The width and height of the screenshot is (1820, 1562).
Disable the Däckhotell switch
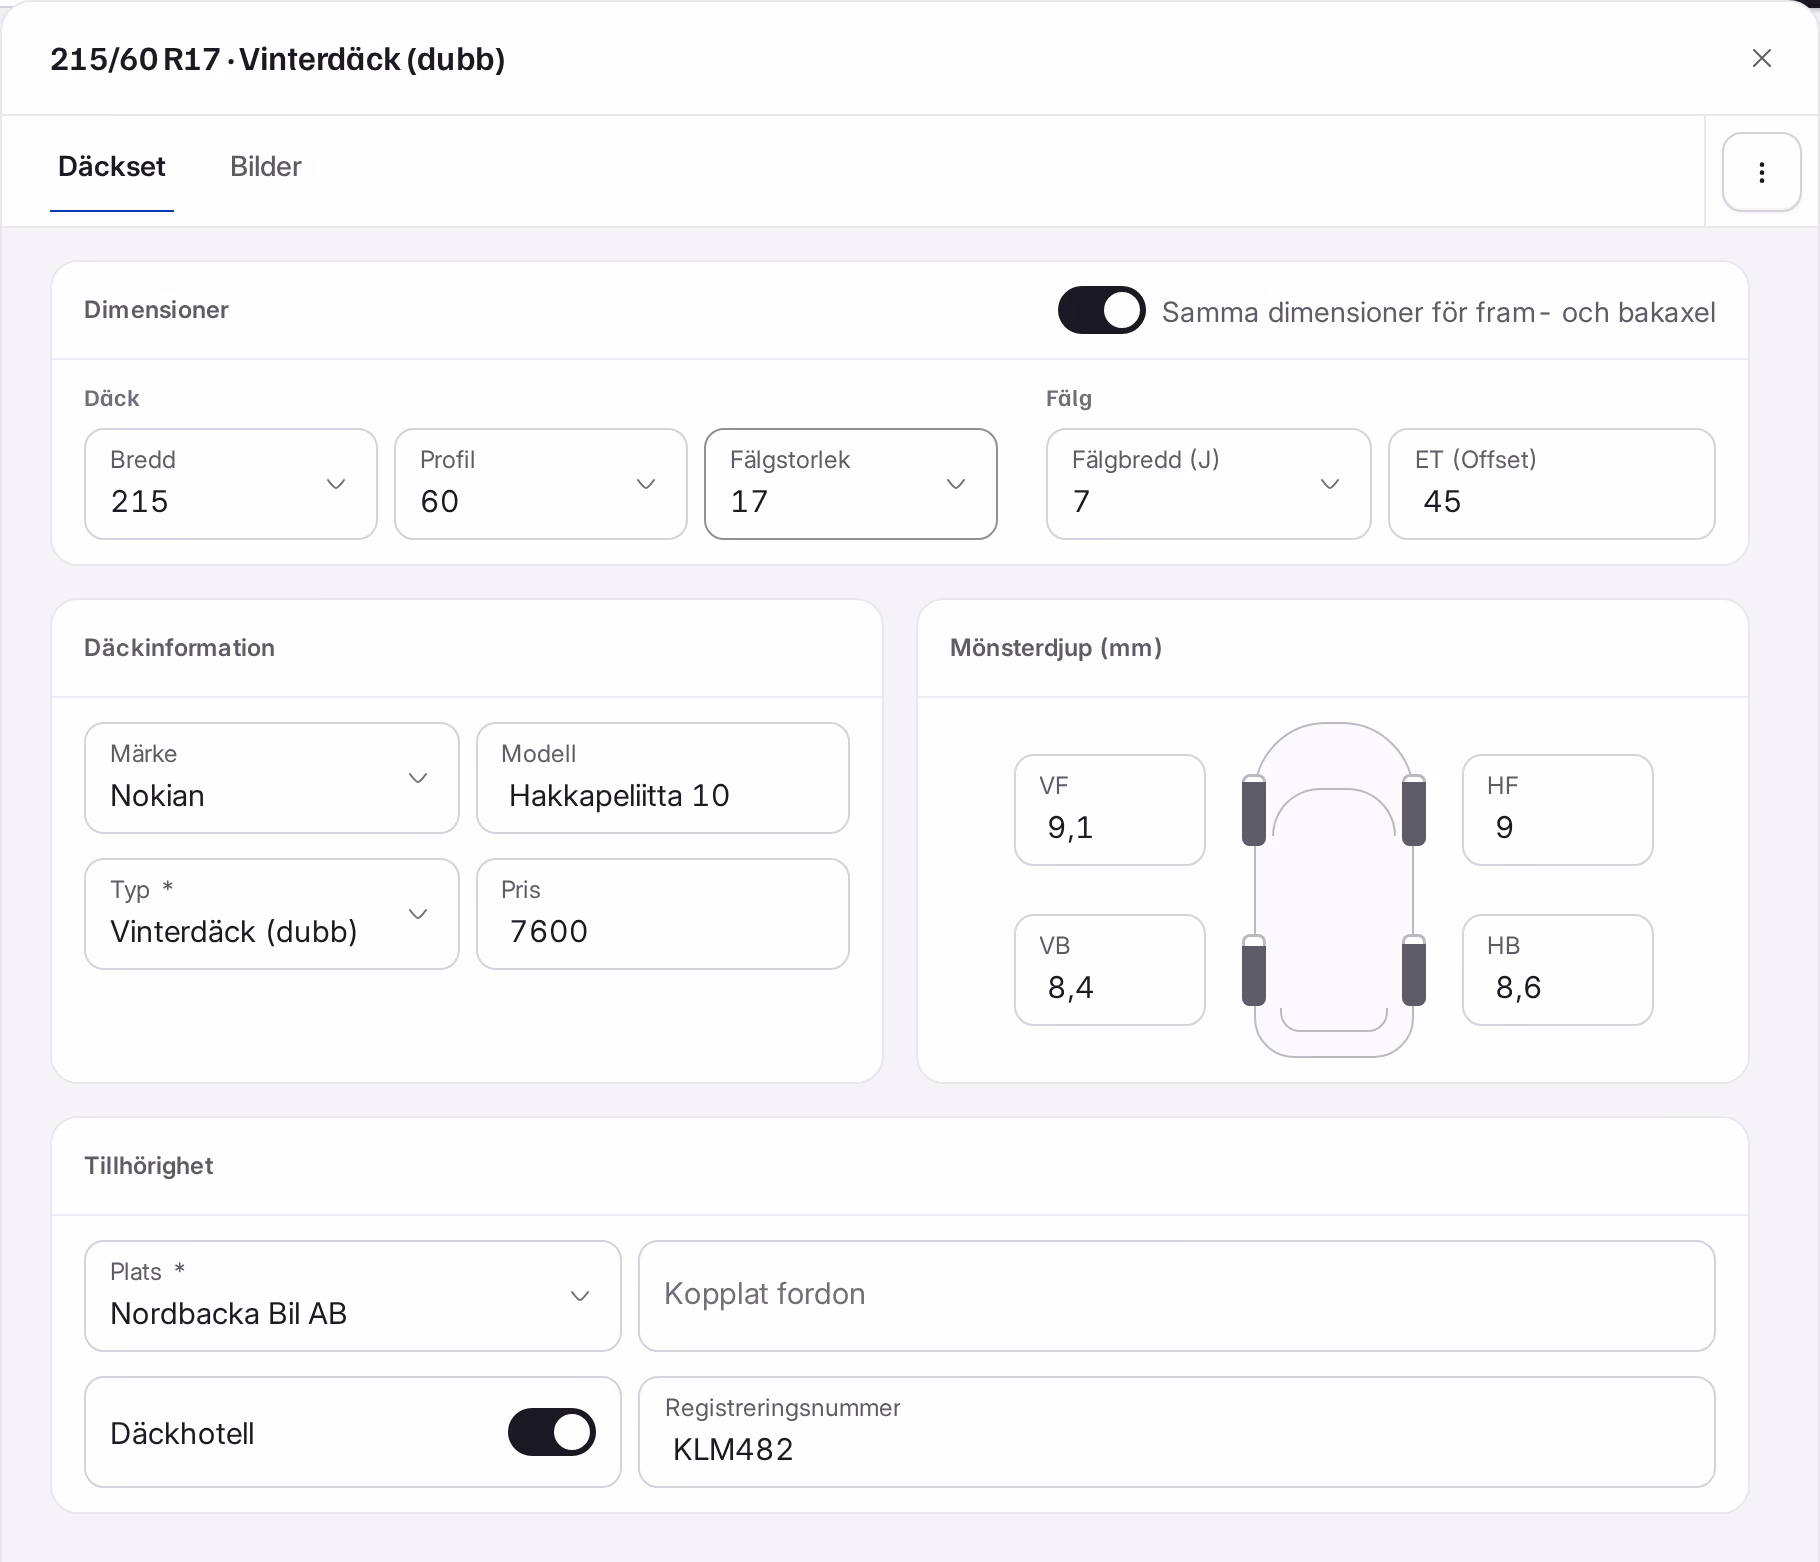551,1432
